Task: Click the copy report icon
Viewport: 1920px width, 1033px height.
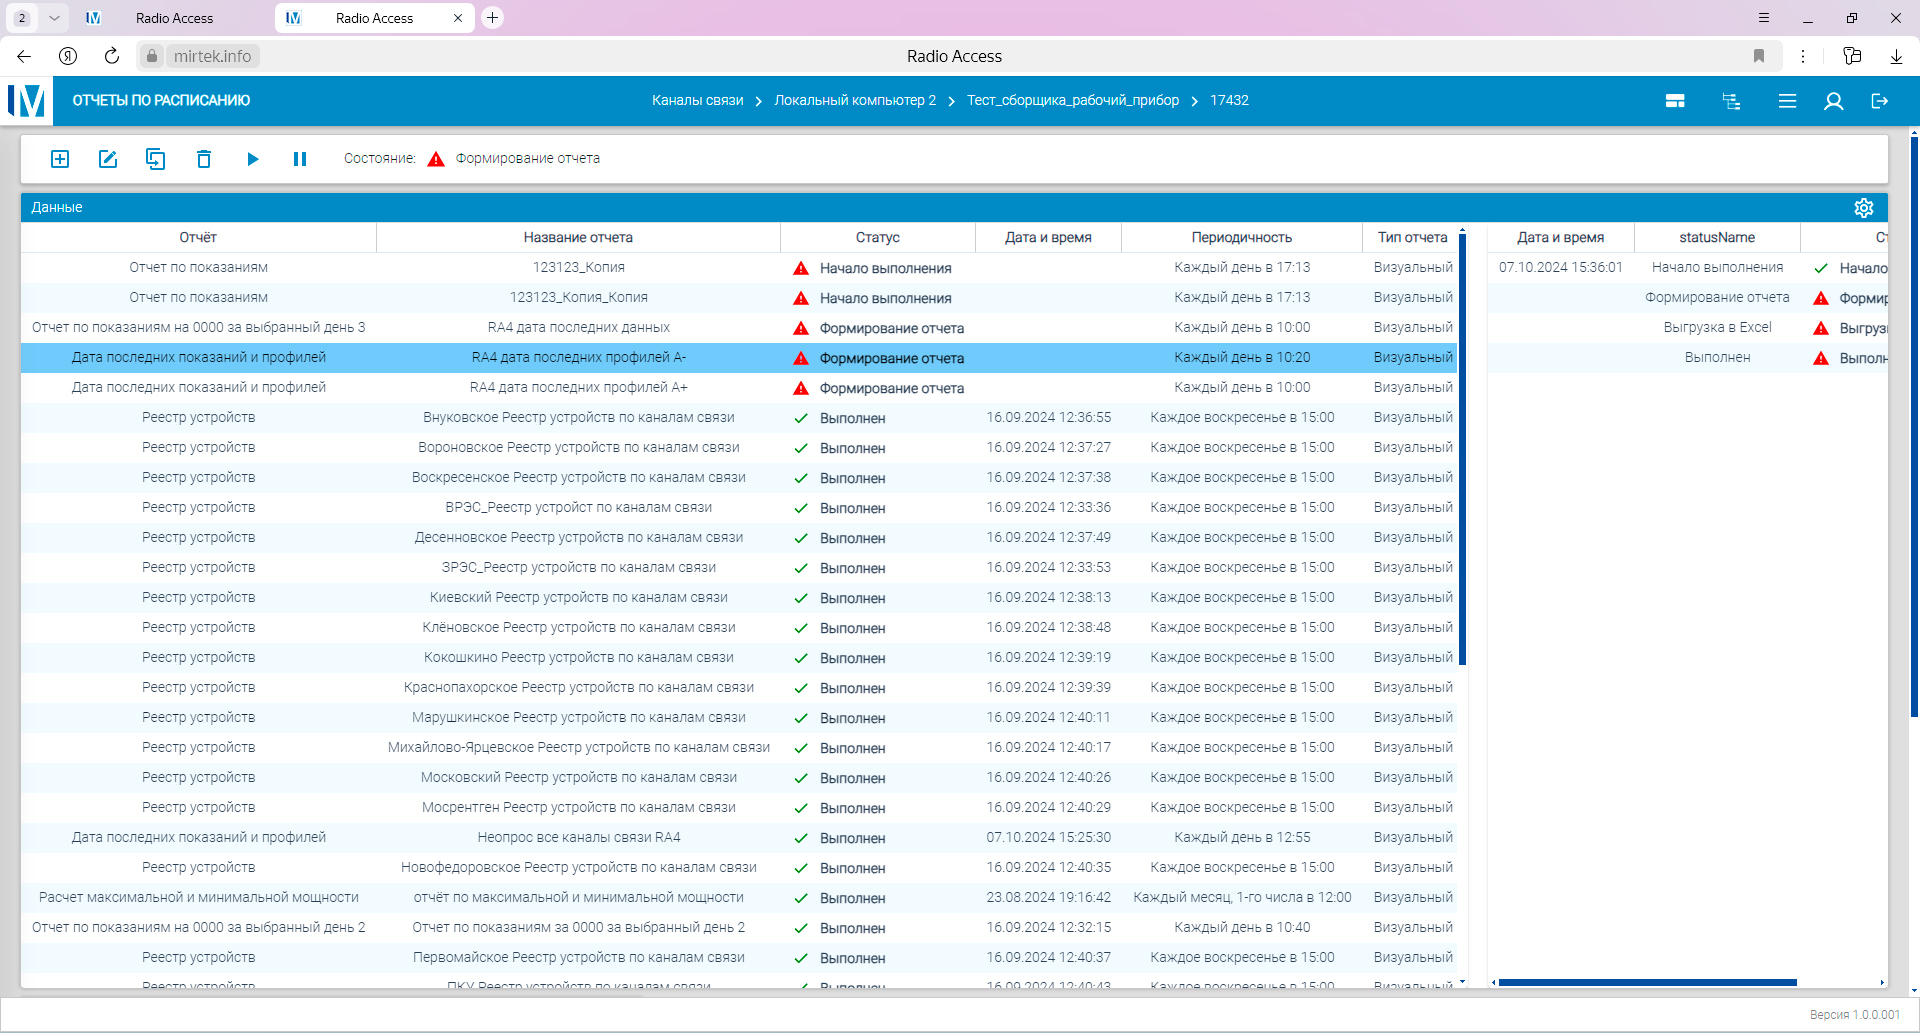Action: 155,159
